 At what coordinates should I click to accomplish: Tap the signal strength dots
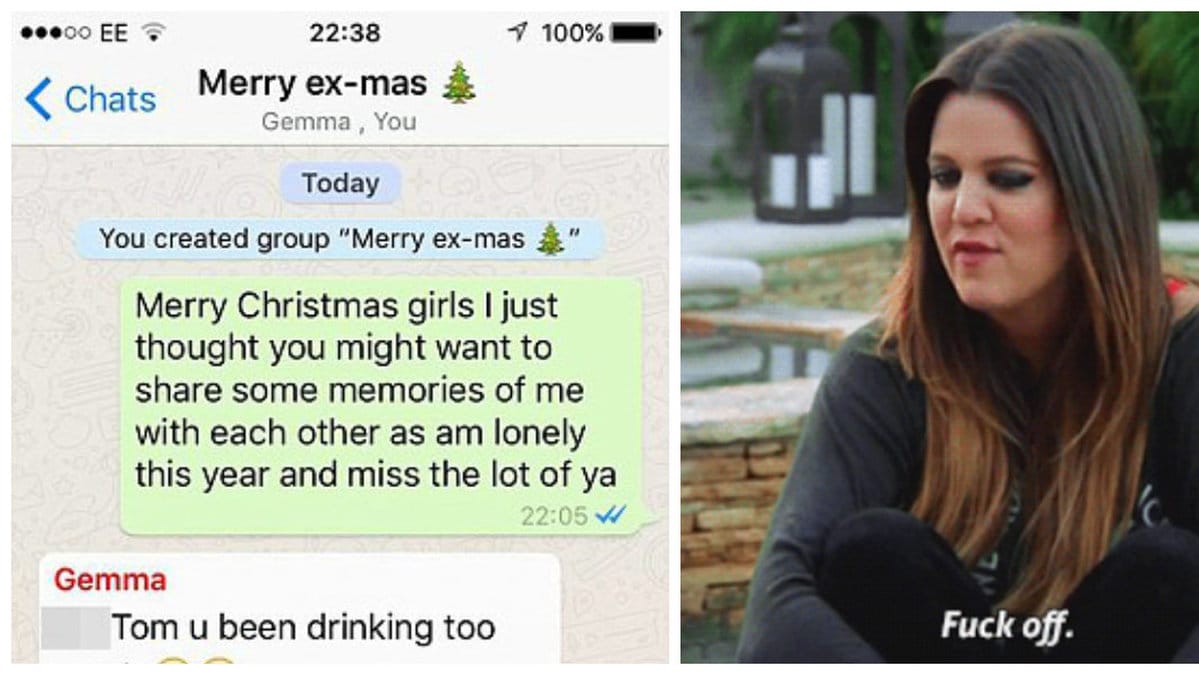tap(55, 33)
